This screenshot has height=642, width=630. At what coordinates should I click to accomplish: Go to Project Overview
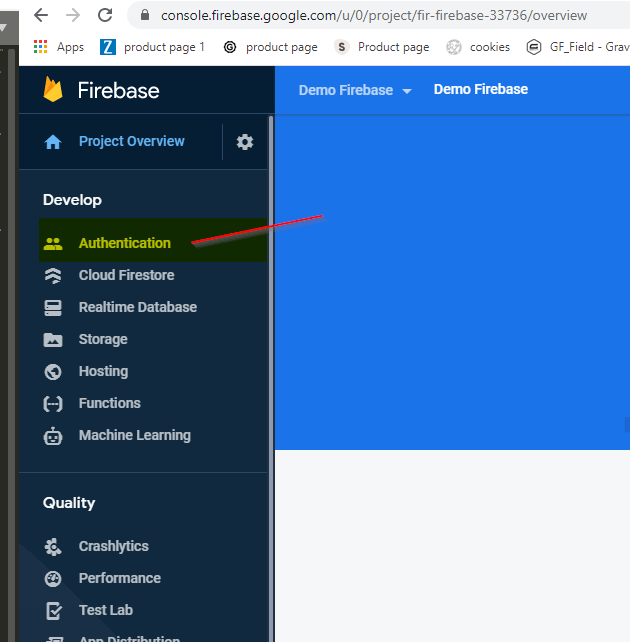point(131,141)
